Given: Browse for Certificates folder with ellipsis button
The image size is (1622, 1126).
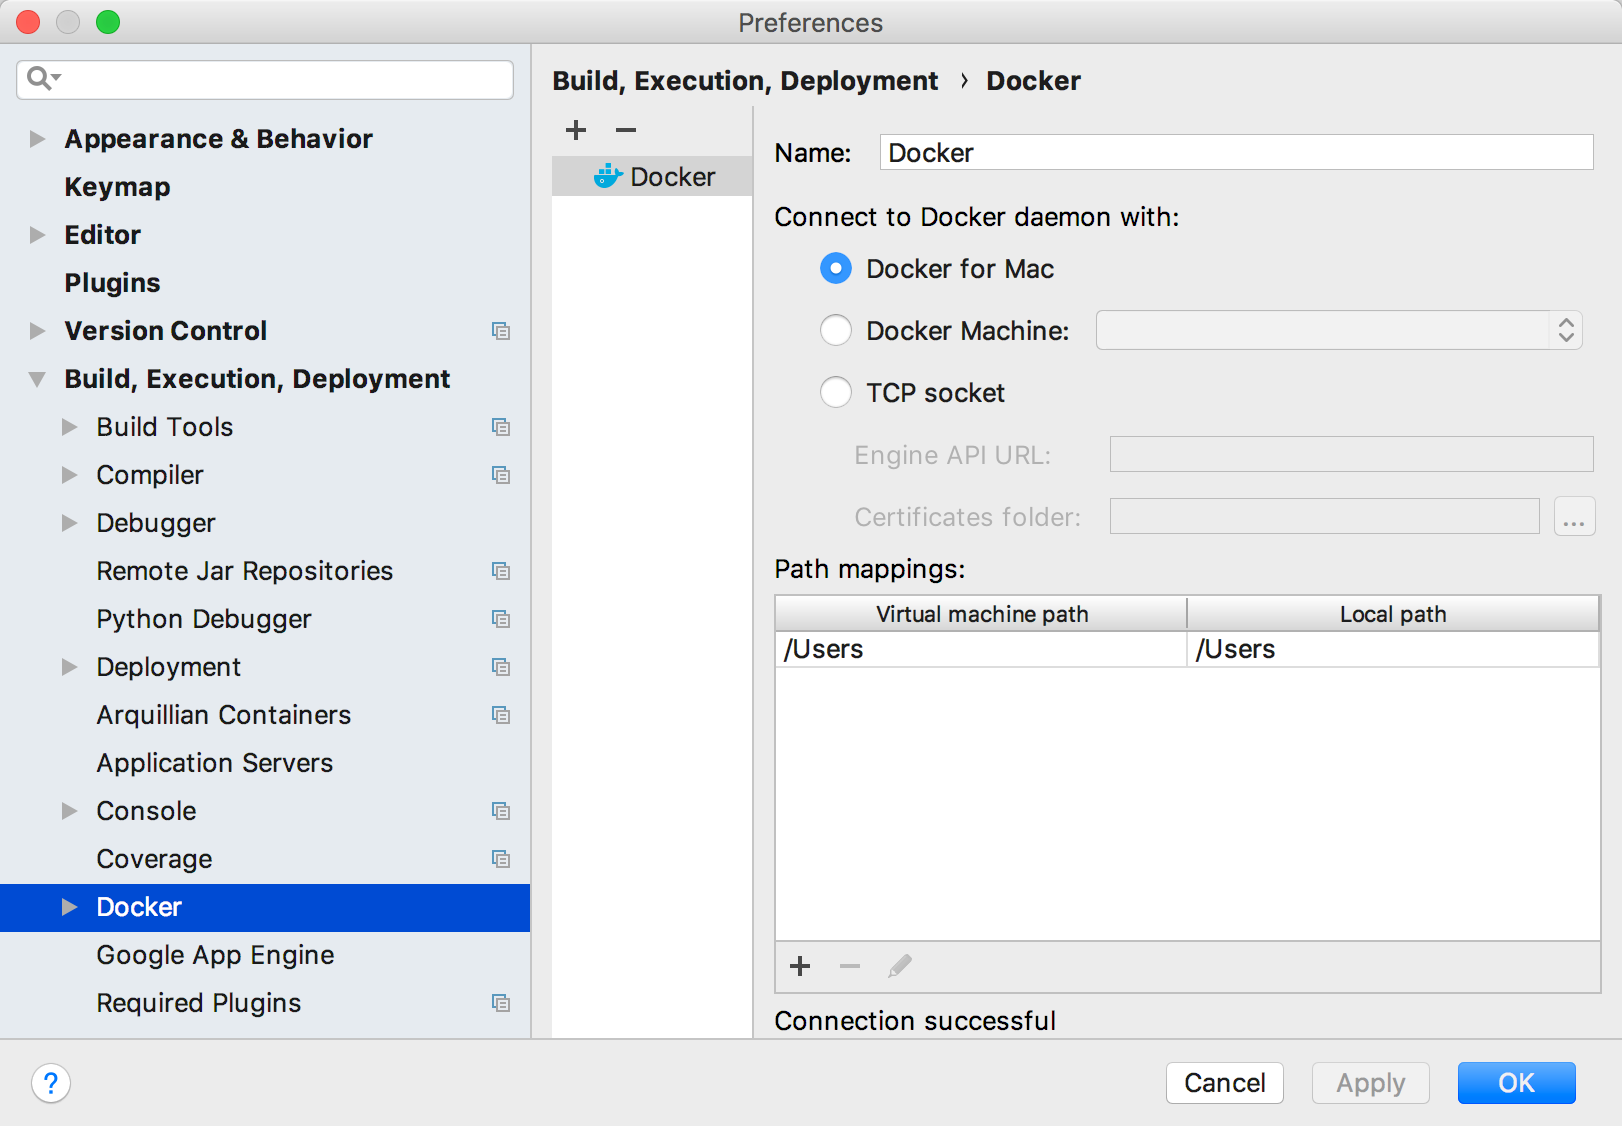Looking at the screenshot, I should point(1574,517).
